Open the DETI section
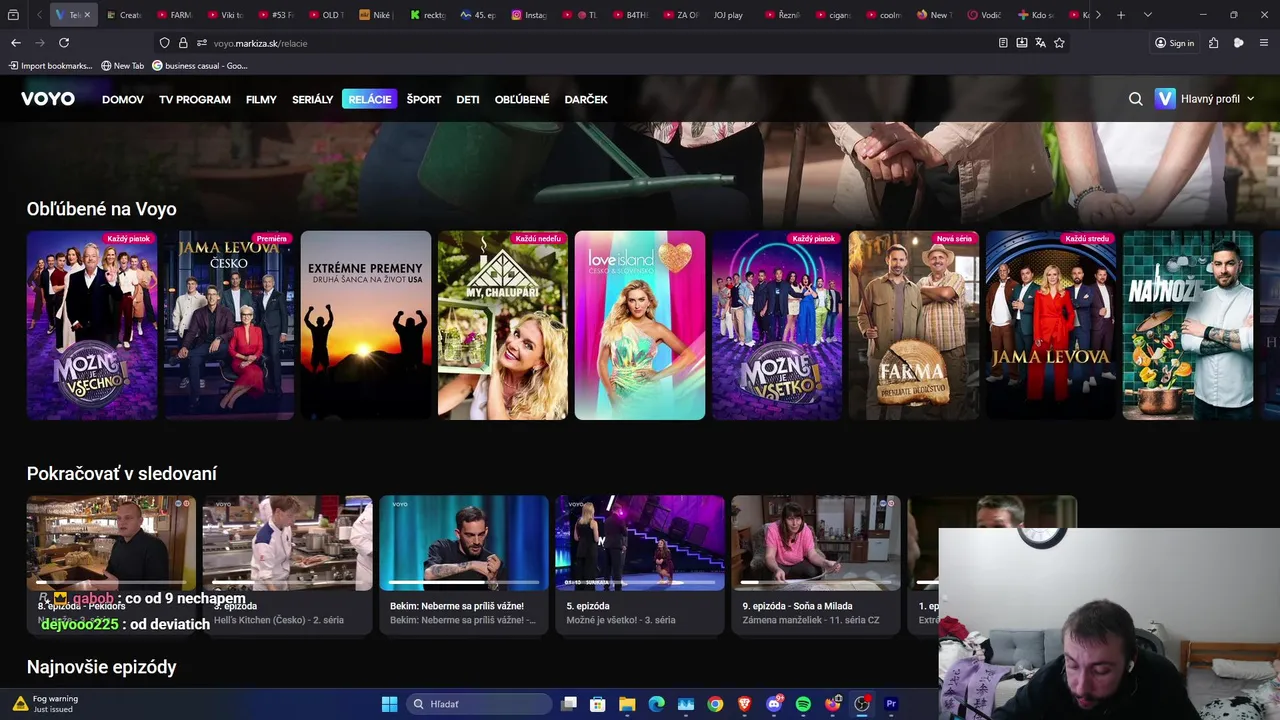The image size is (1280, 720). pyautogui.click(x=468, y=100)
